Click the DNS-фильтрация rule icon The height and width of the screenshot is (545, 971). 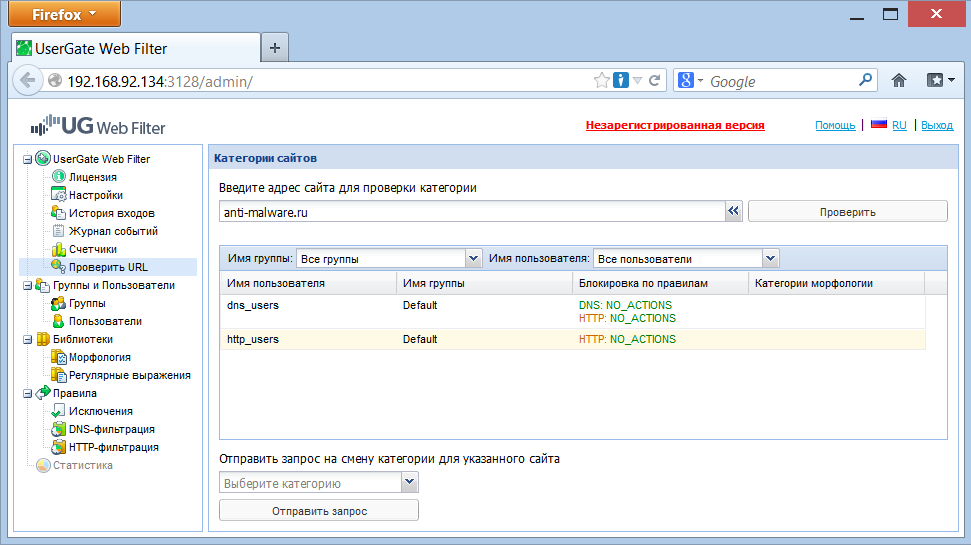(59, 429)
